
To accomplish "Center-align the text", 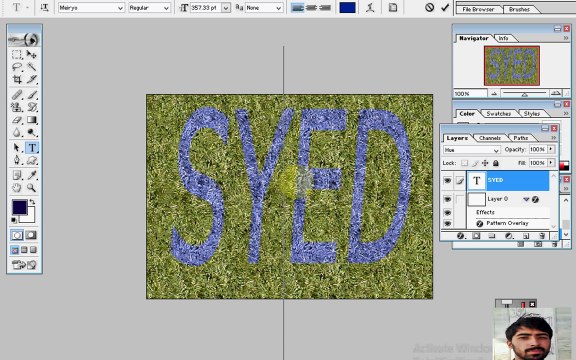I will tap(311, 7).
